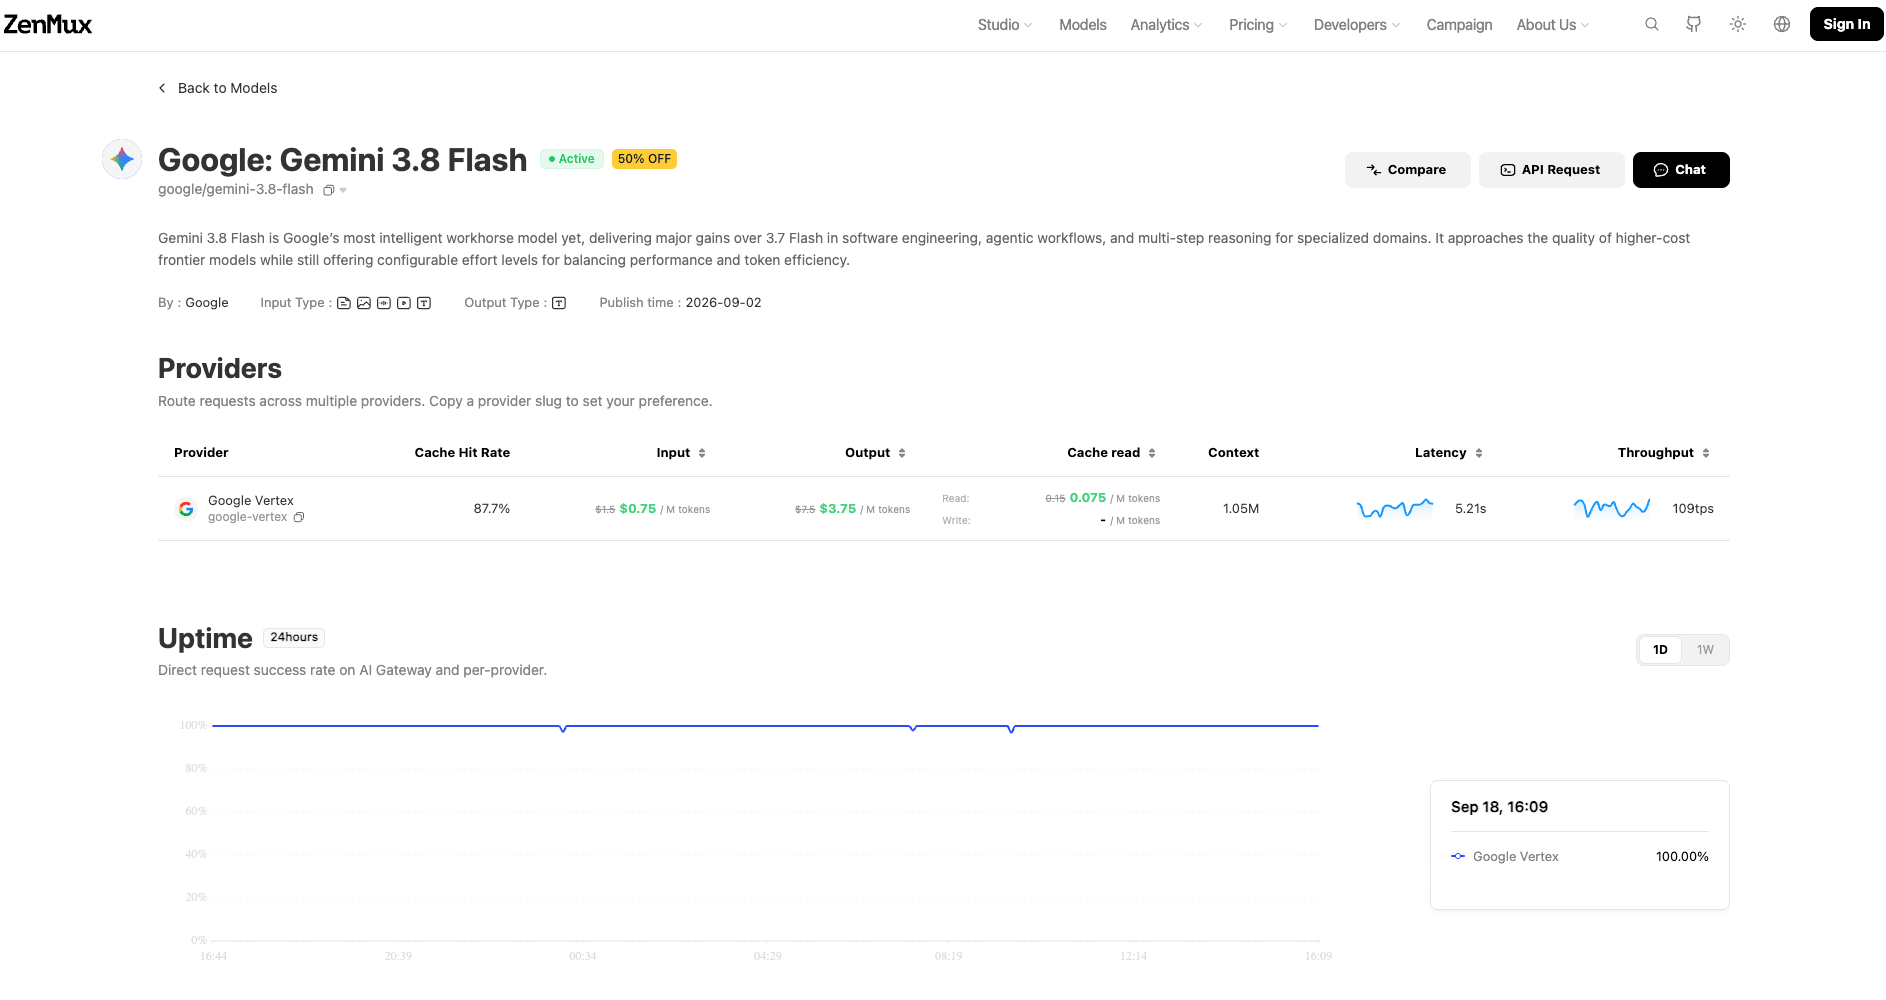Expand the dropdown arrow beside the model slug
1886x1000 pixels.
[x=343, y=190]
